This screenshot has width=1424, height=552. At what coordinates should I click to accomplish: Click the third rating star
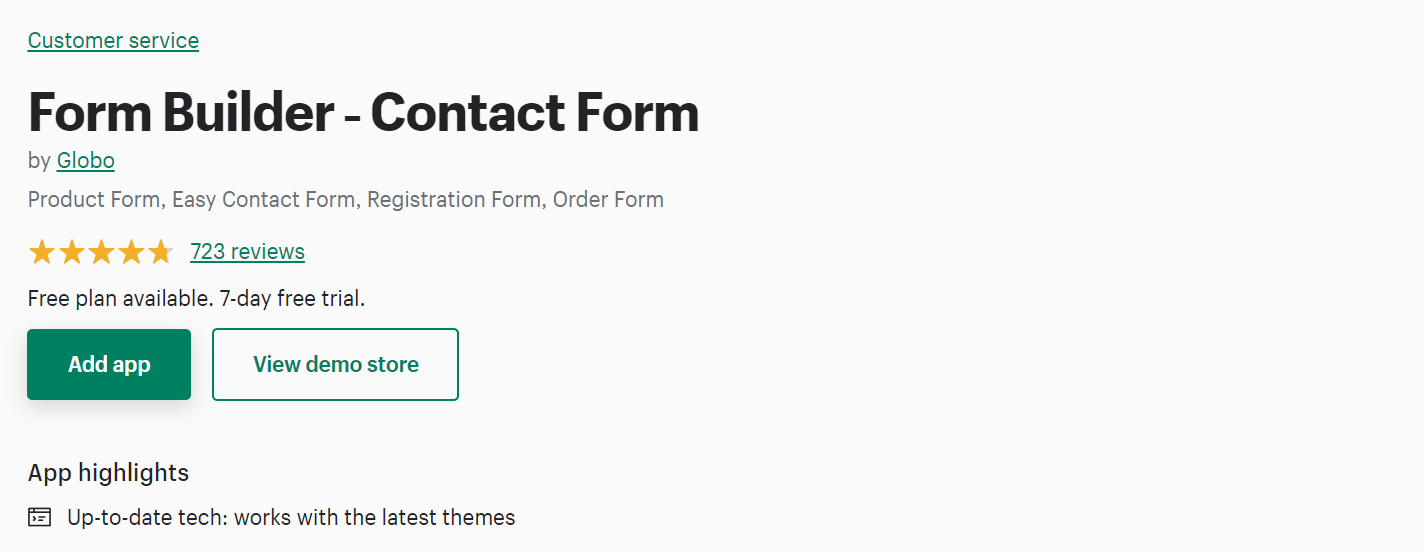click(101, 252)
